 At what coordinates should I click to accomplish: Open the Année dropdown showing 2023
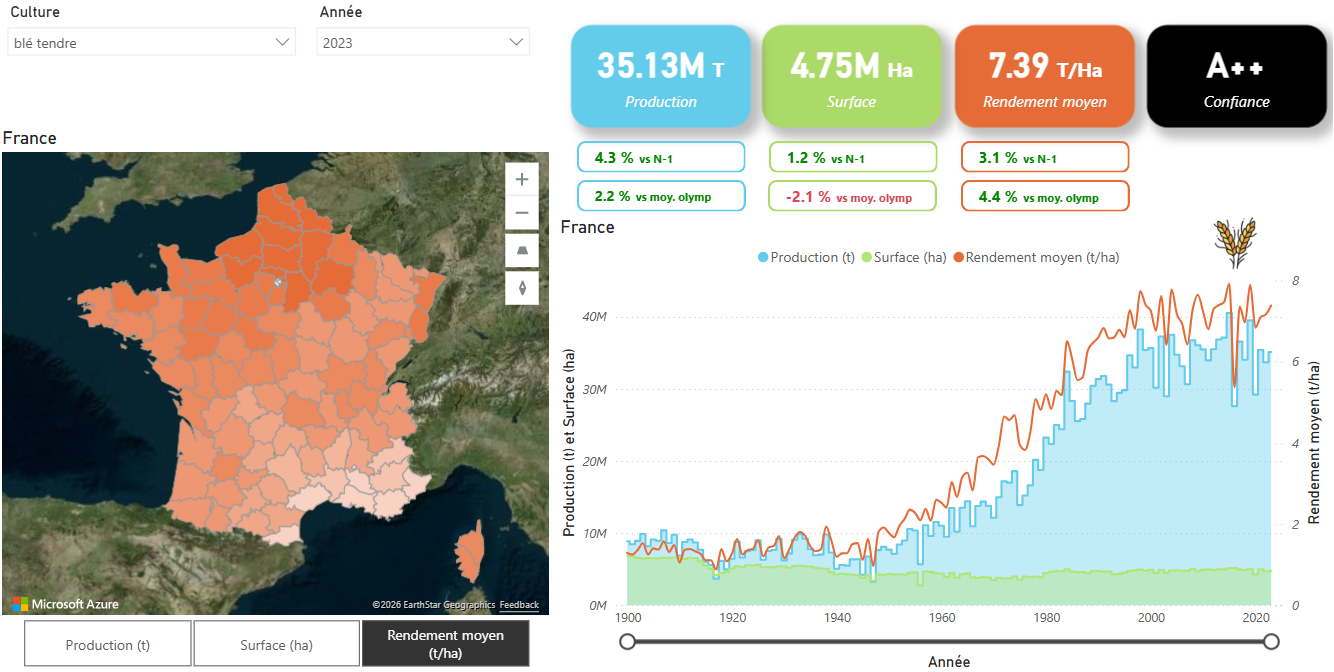(422, 43)
